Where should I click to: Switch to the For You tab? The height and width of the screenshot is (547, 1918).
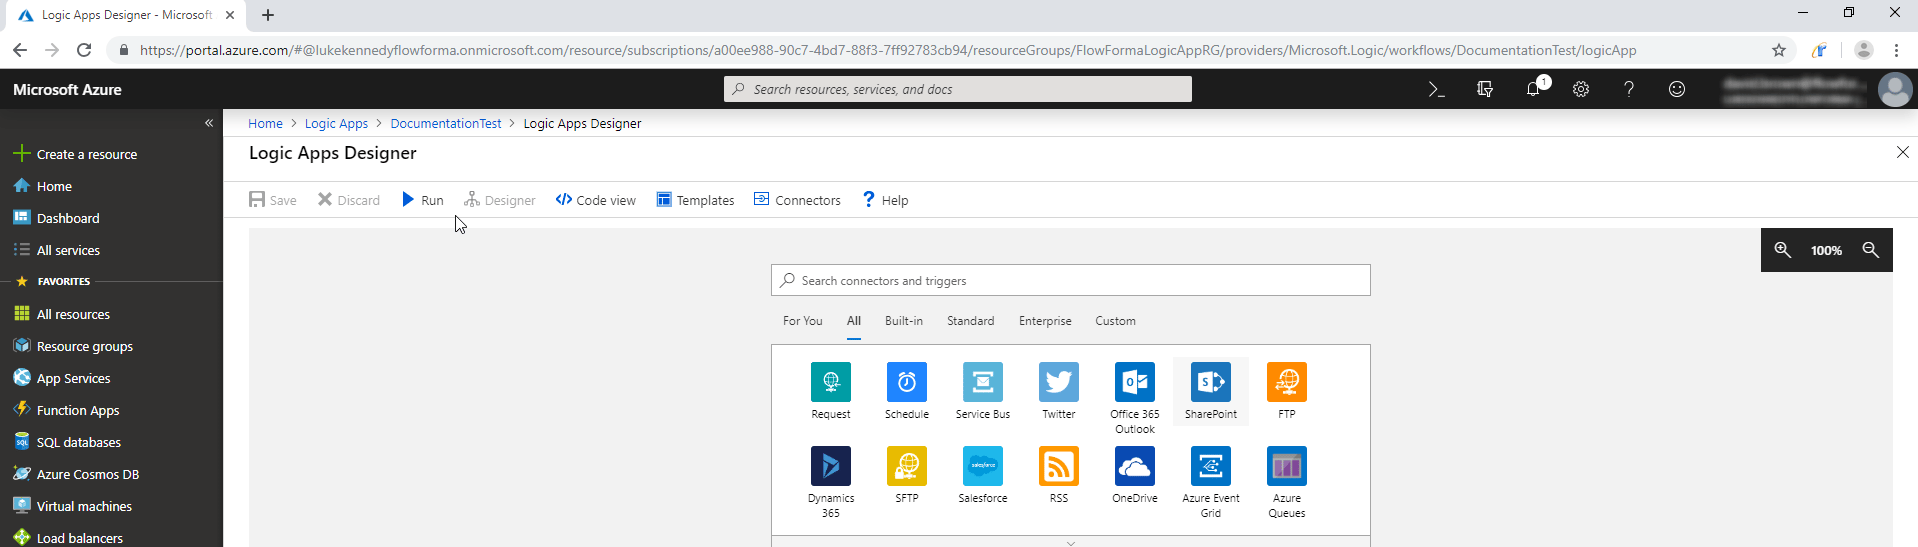[x=802, y=321]
